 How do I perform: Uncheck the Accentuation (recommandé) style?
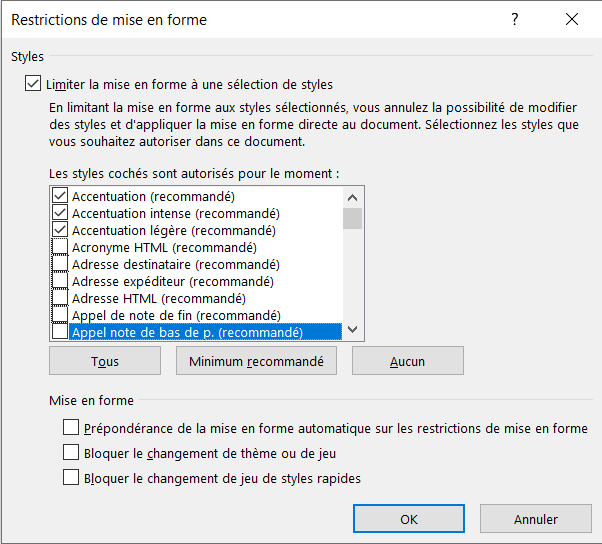pos(60,197)
